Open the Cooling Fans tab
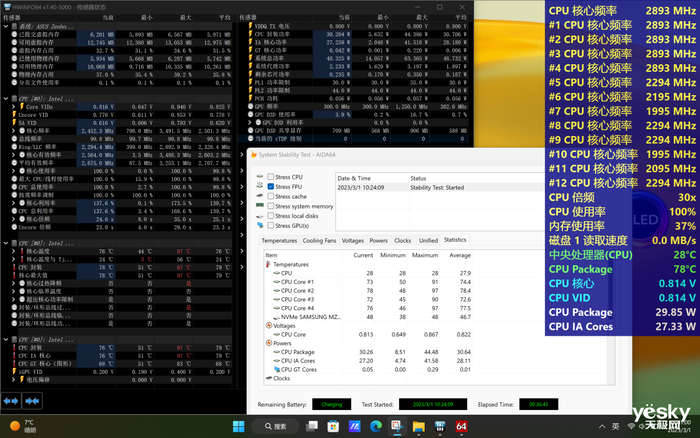This screenshot has width=700, height=438. coord(319,240)
